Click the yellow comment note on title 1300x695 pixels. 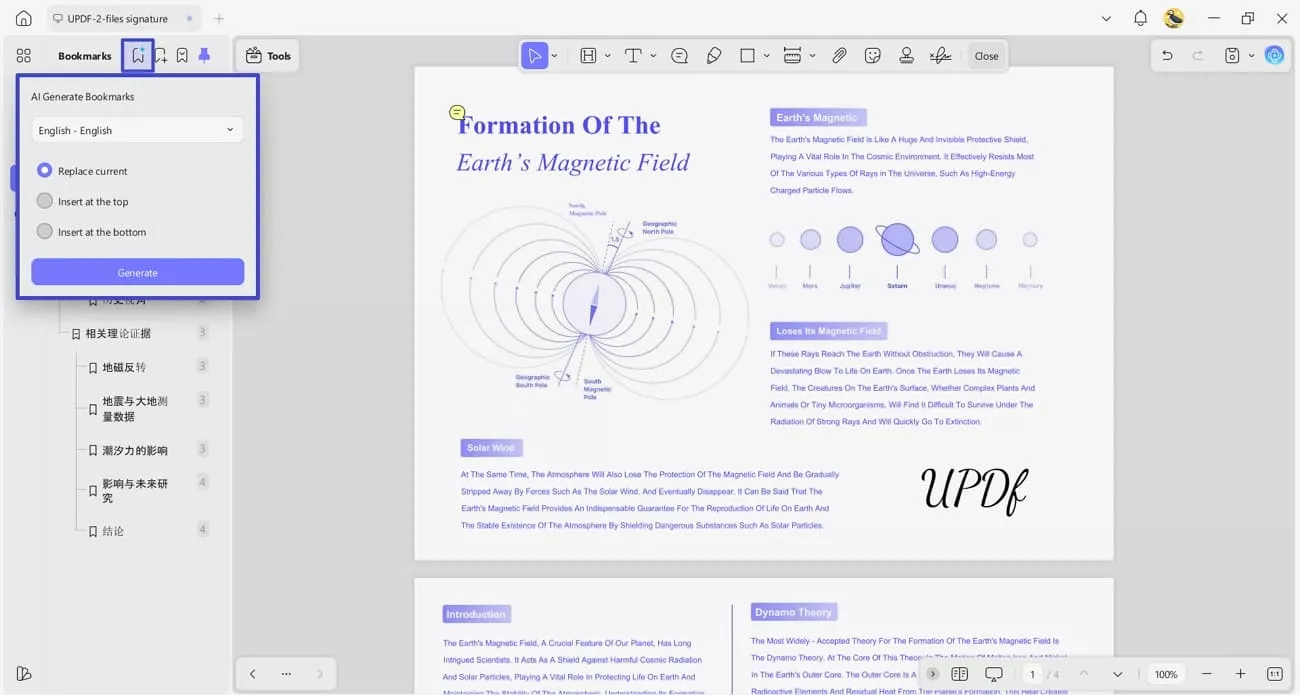[457, 112]
